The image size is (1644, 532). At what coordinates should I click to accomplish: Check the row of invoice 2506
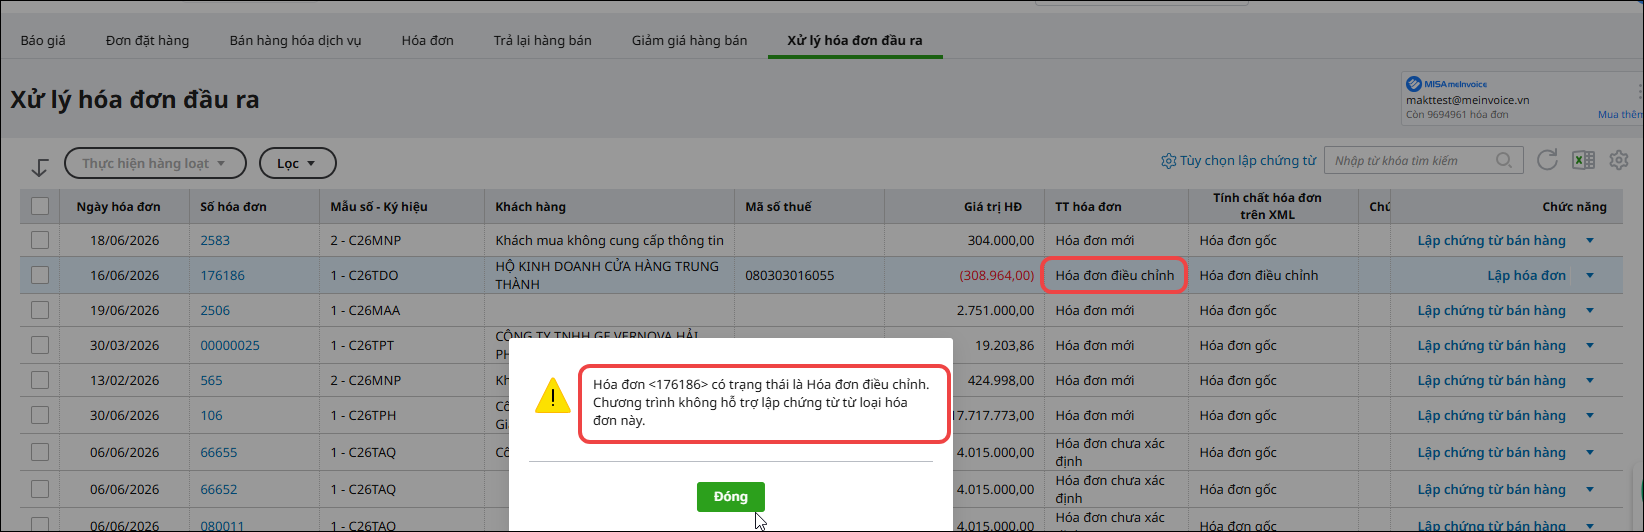pyautogui.click(x=40, y=310)
